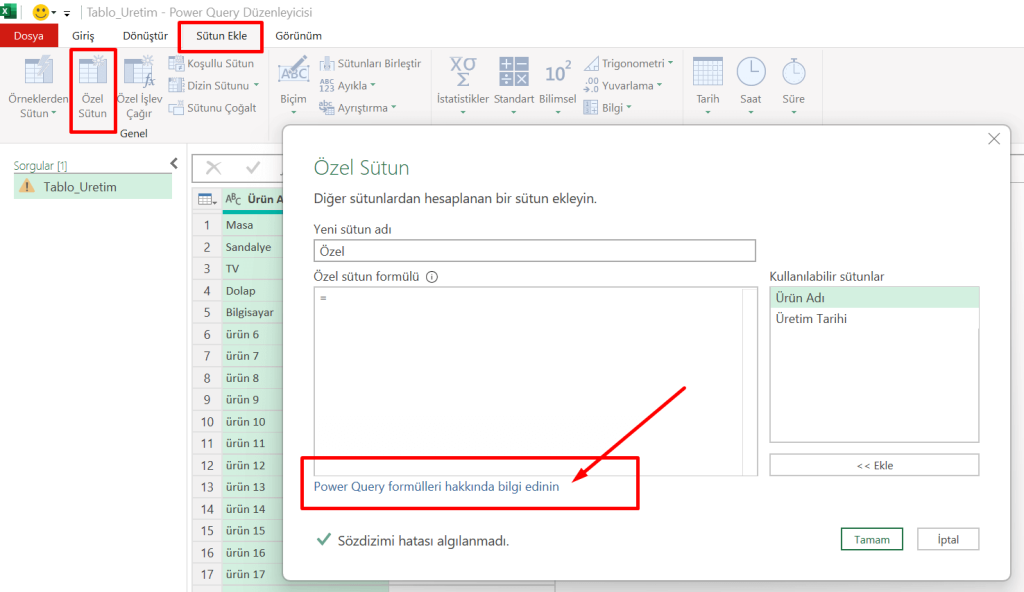Viewport: 1024px width, 592px height.
Task: Select the Masa cell
Action: [253, 225]
